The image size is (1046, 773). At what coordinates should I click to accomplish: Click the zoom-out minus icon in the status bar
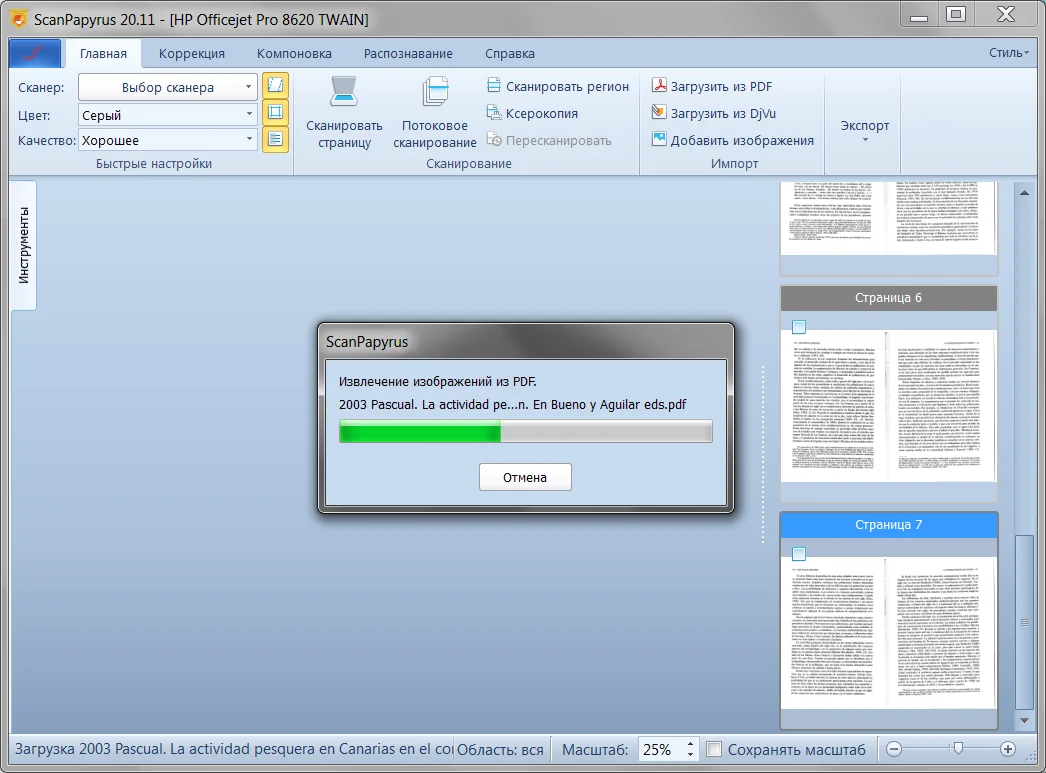point(894,749)
